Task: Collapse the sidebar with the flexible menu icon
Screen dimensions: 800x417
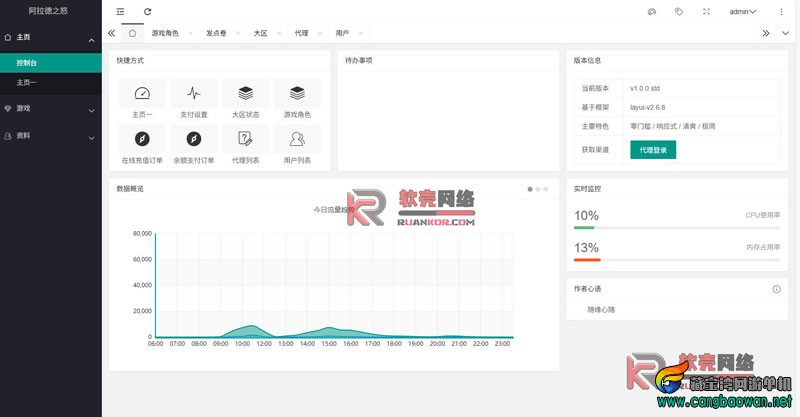Action: tap(120, 12)
